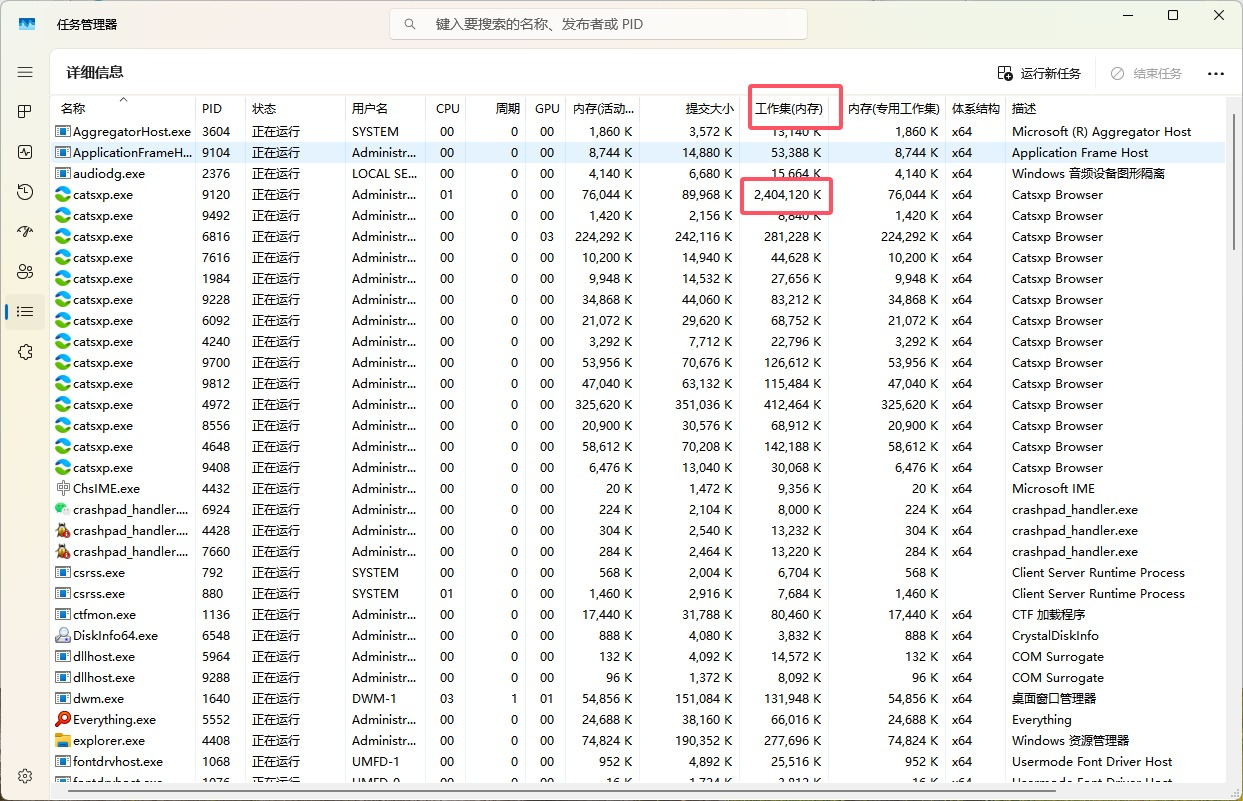Expand the navigation sidebar menu

click(24, 71)
